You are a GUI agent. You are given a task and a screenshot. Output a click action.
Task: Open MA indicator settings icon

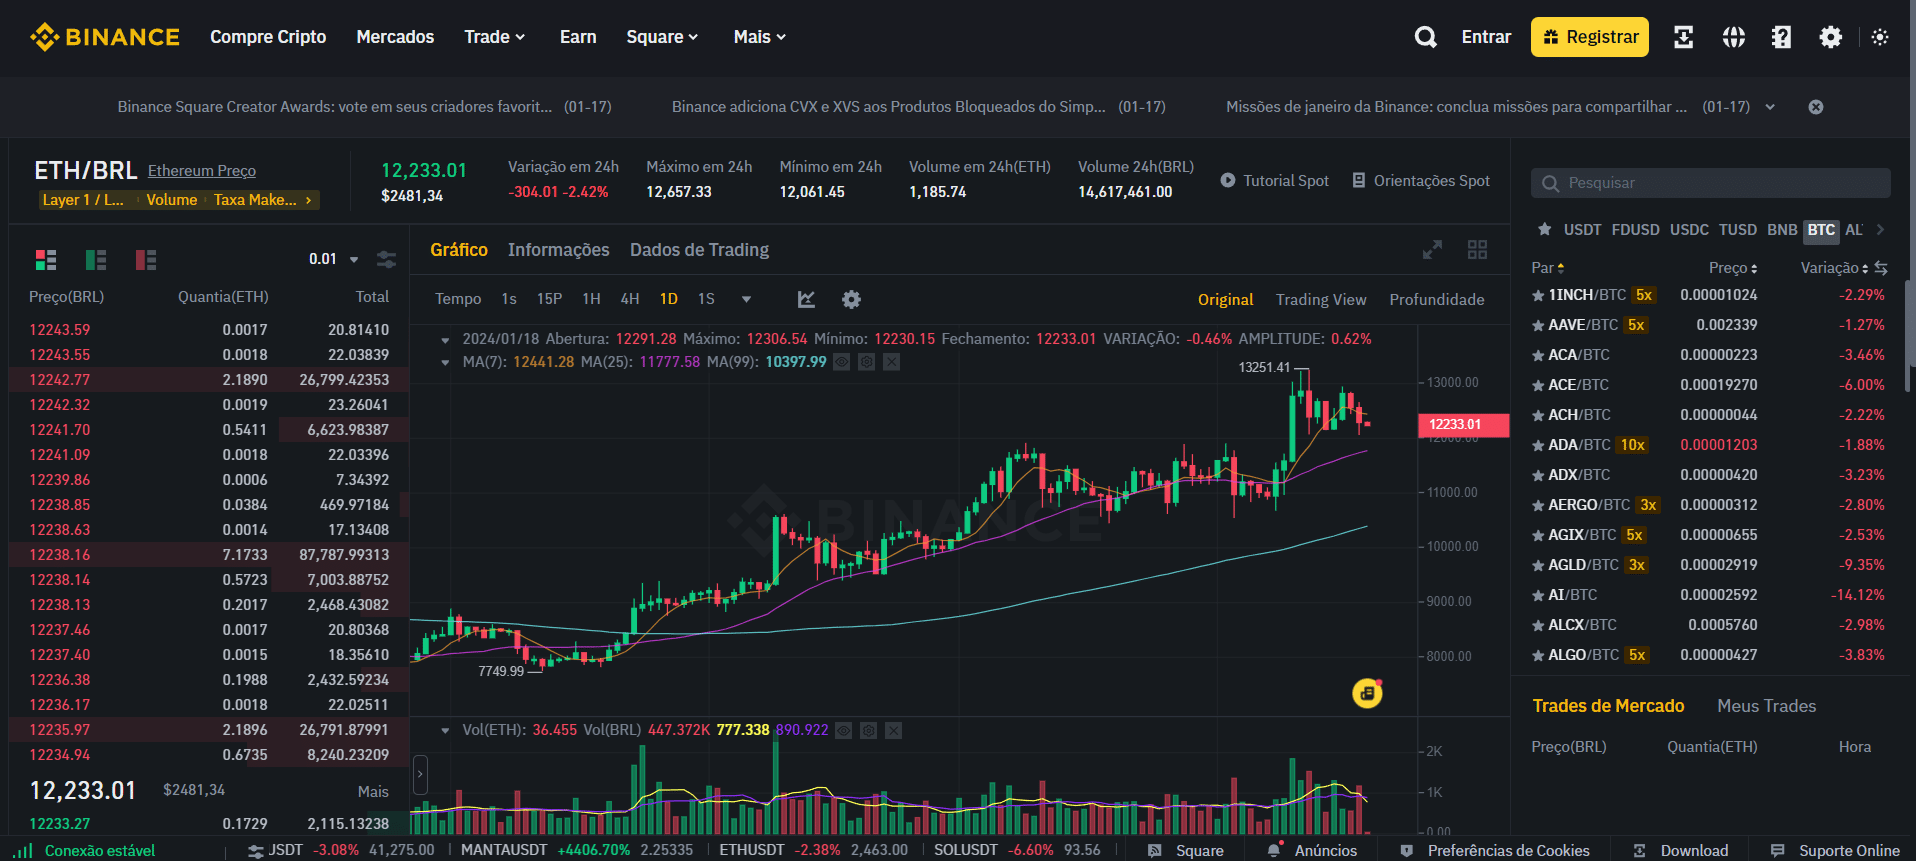click(867, 362)
